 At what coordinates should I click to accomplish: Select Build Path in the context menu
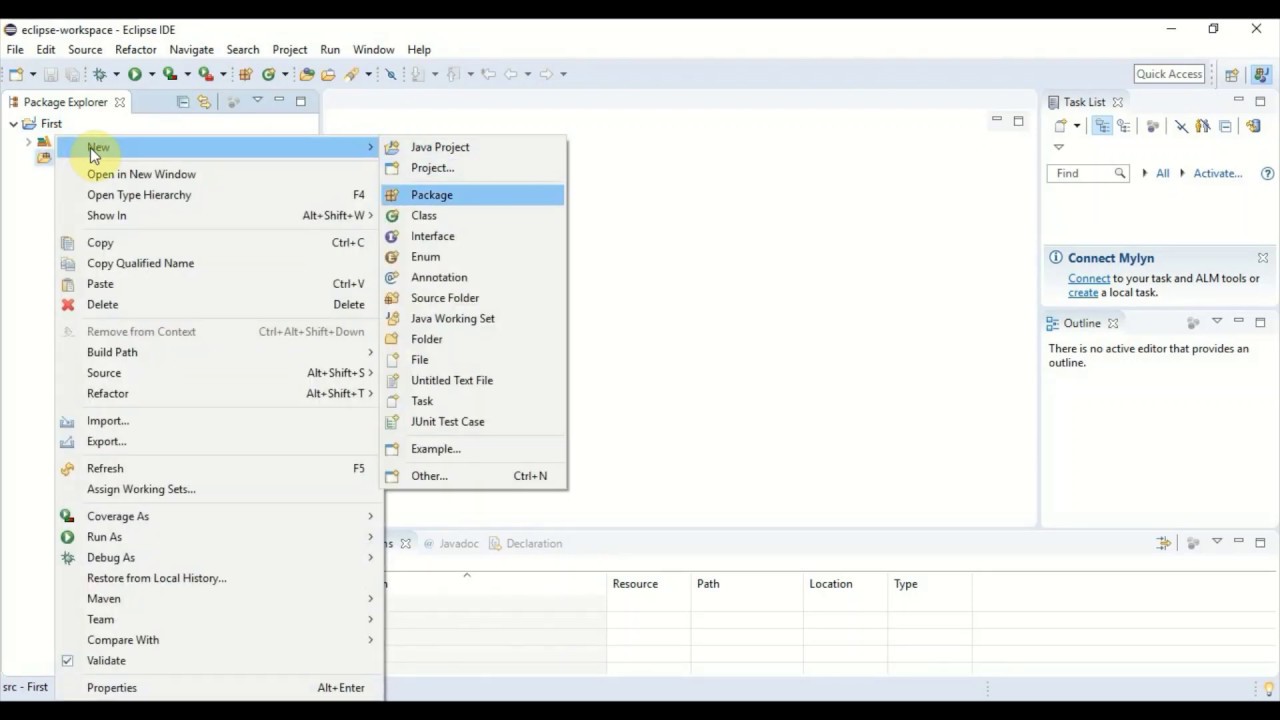(220, 352)
